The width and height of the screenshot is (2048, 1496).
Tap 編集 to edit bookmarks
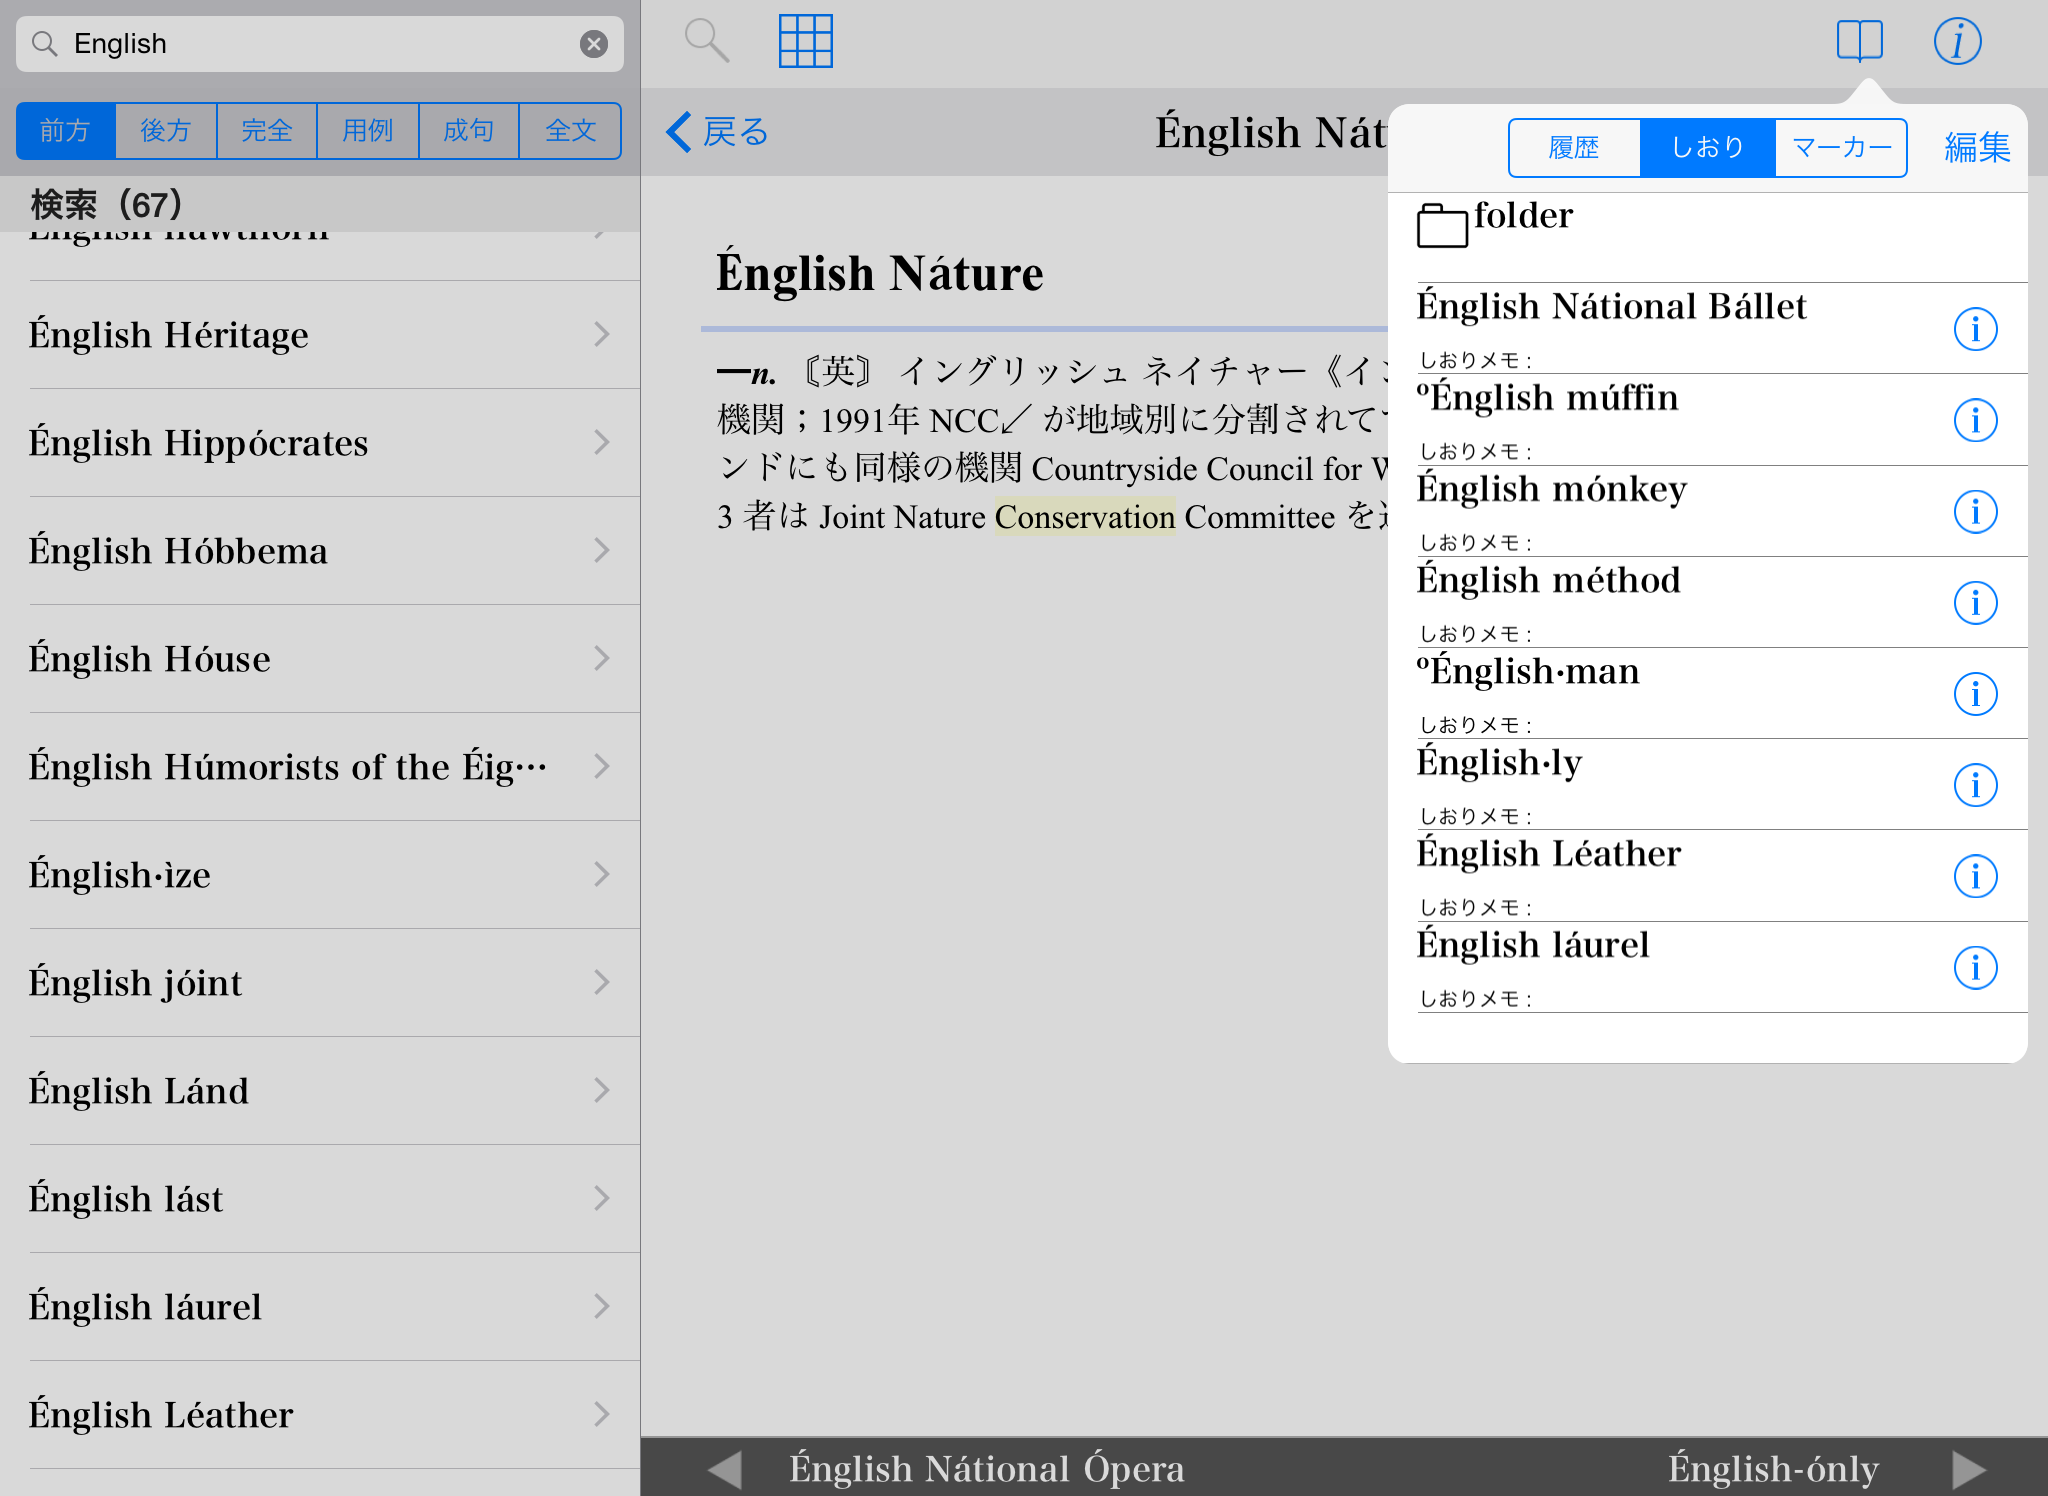pyautogui.click(x=1977, y=148)
